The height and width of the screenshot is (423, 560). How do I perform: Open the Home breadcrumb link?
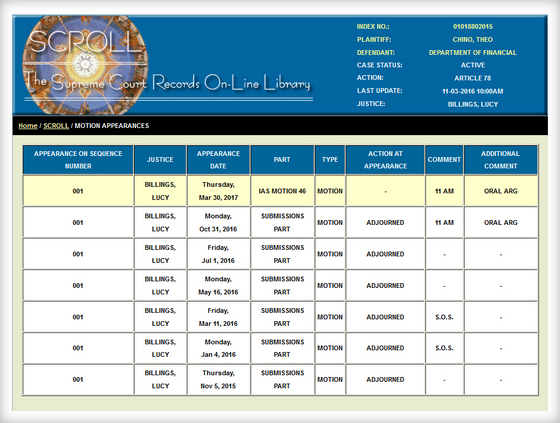click(28, 126)
